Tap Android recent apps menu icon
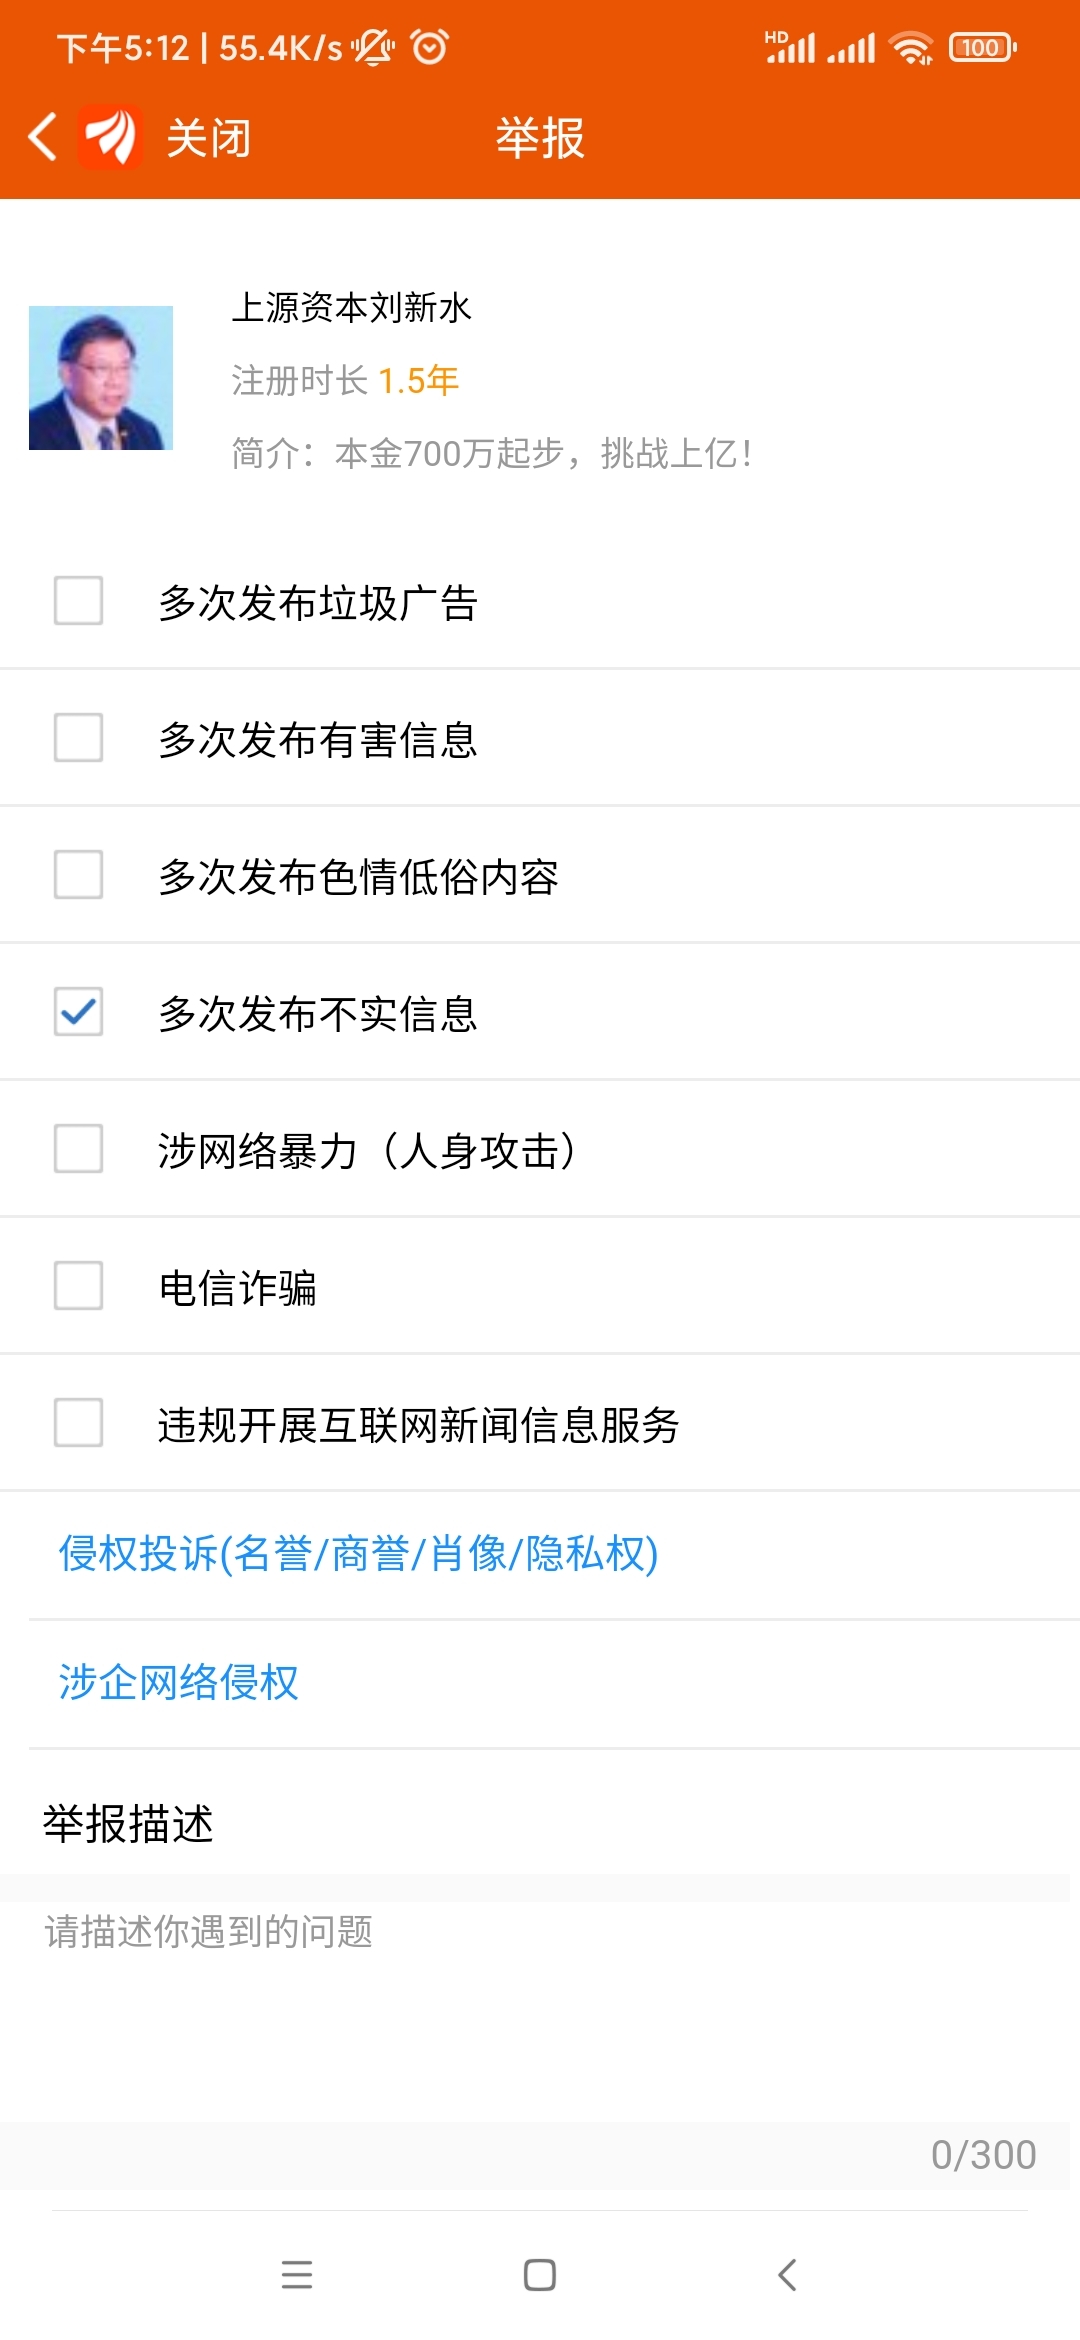This screenshot has width=1080, height=2340. [x=297, y=2275]
